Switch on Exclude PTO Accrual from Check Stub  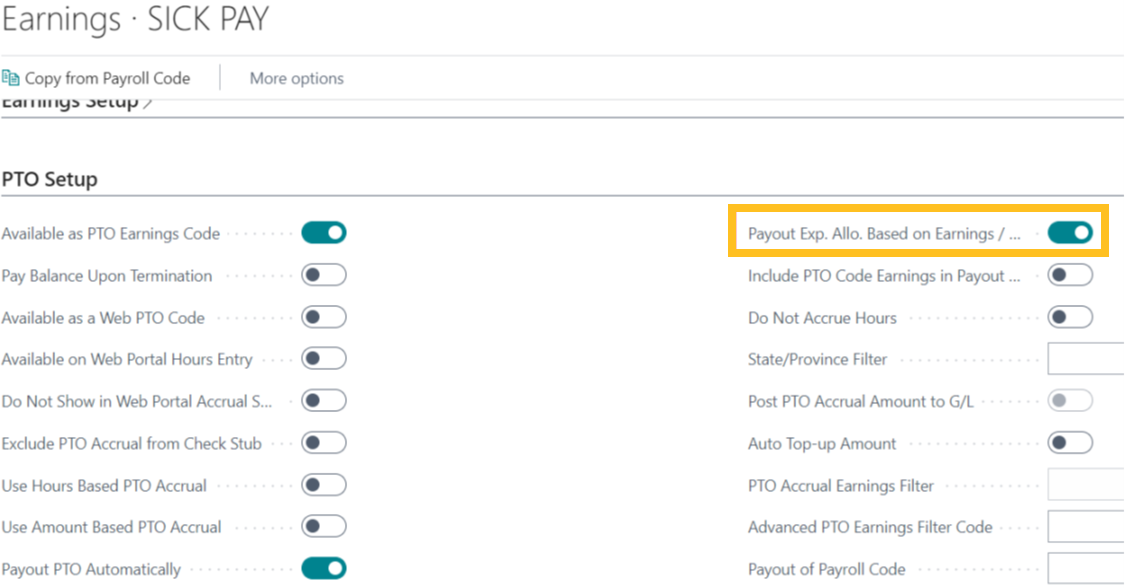pyautogui.click(x=323, y=443)
